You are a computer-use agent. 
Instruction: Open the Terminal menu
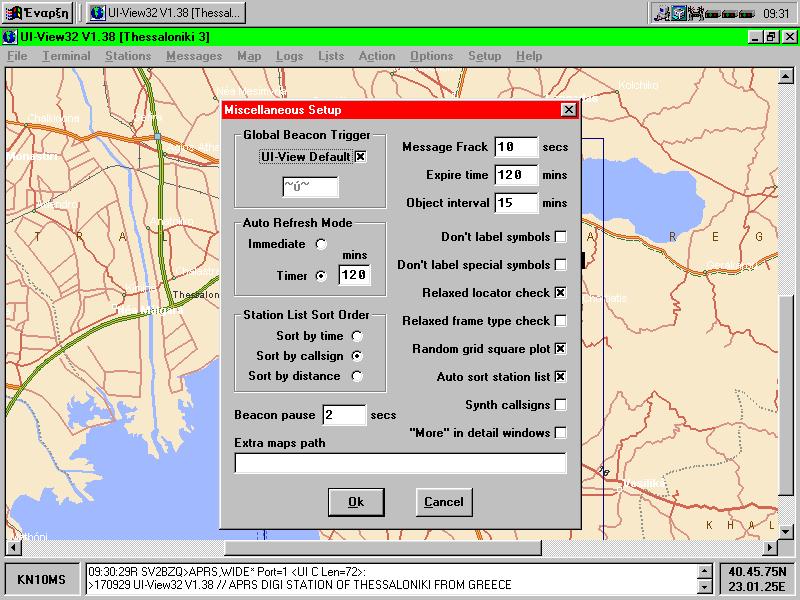coord(66,56)
